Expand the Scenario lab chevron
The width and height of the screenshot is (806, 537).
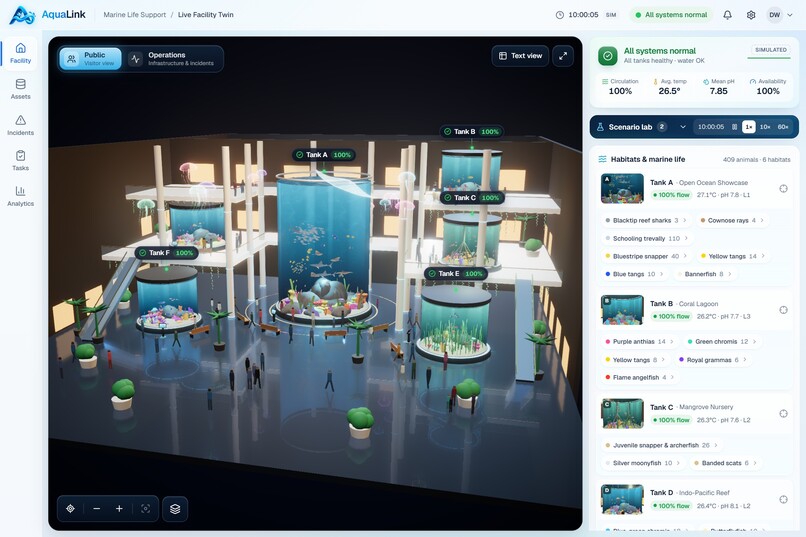[683, 127]
